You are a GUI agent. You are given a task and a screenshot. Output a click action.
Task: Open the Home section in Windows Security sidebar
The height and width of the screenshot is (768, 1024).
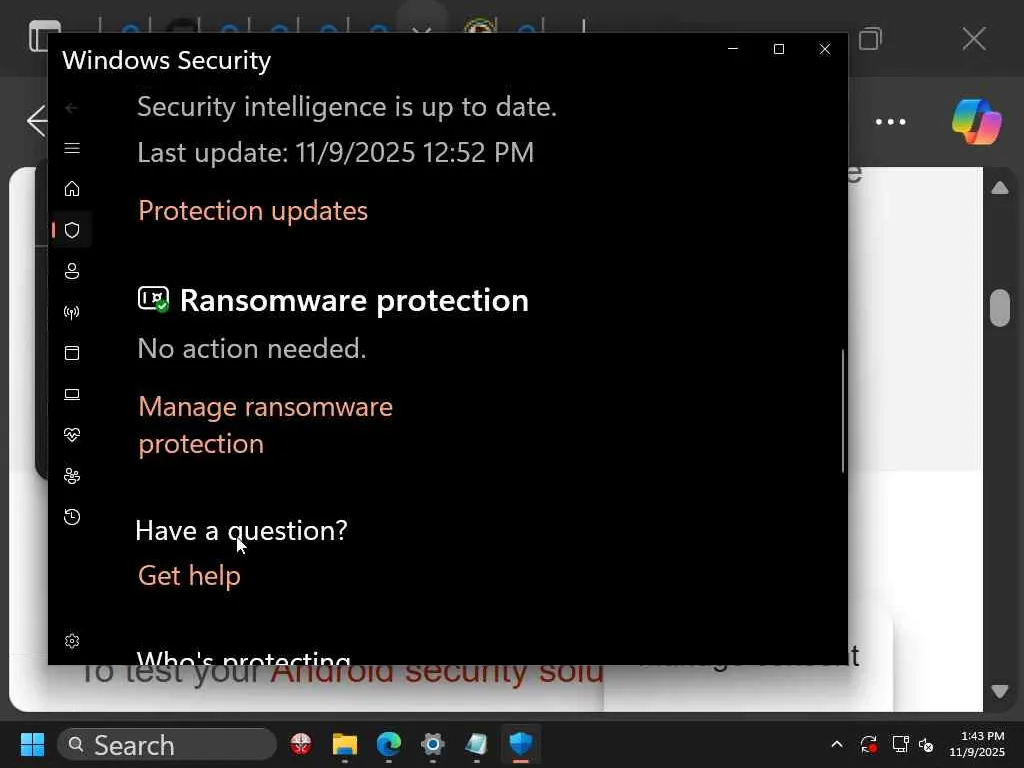[72, 189]
